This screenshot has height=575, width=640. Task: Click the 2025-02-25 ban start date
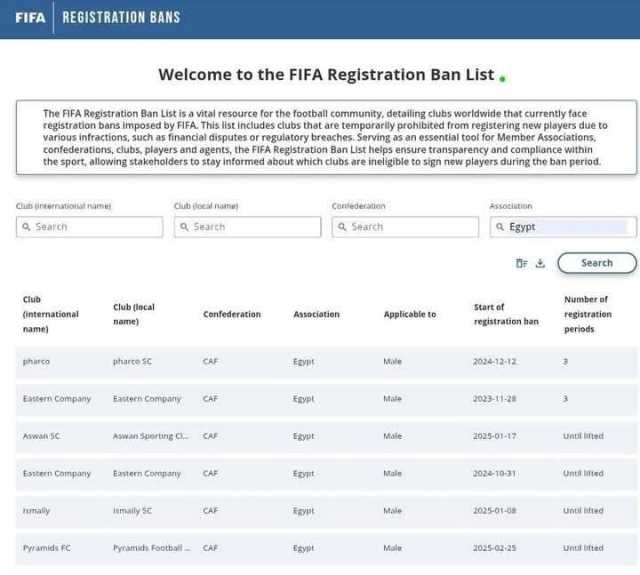coord(495,548)
